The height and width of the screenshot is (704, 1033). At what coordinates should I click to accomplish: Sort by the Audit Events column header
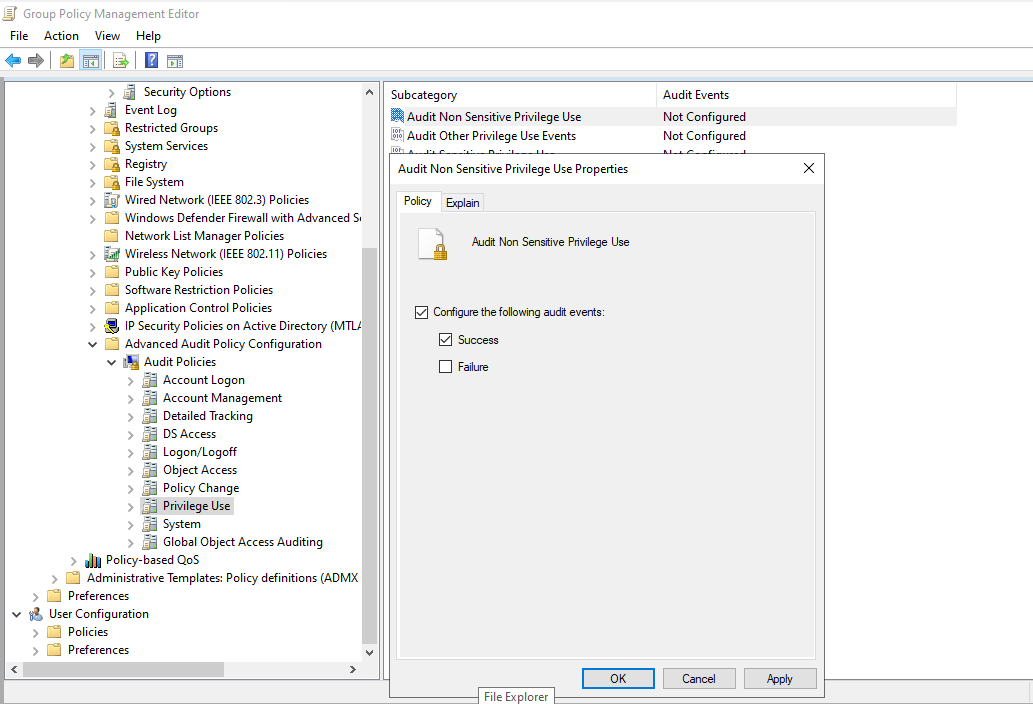806,95
